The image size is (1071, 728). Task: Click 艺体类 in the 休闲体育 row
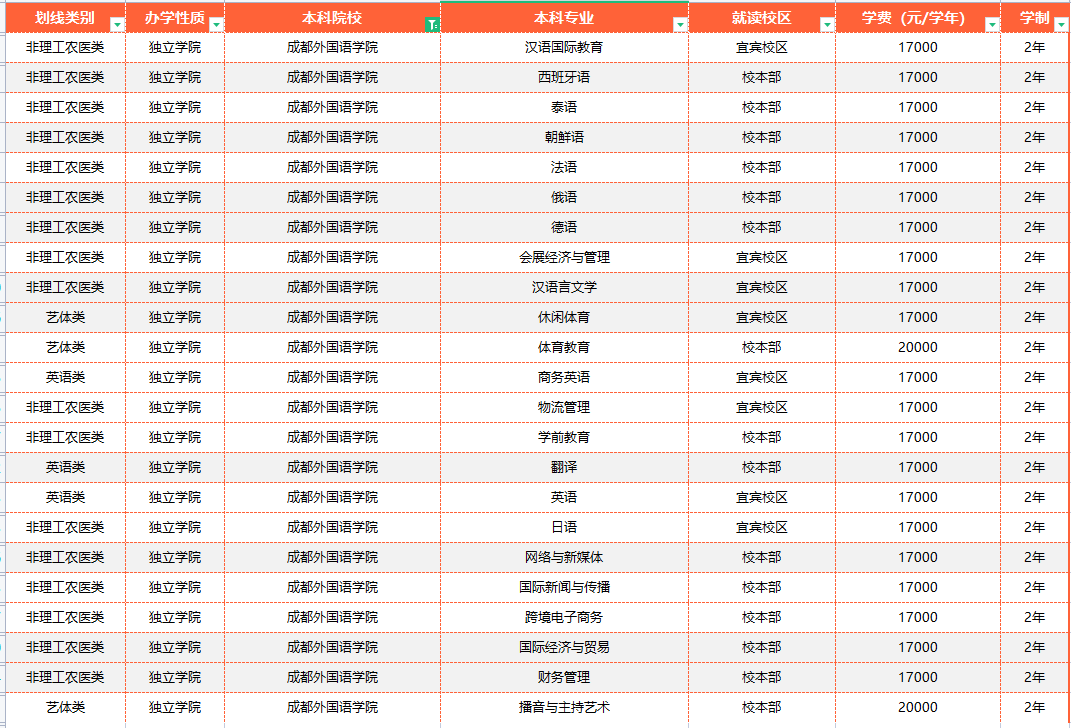tap(66, 318)
